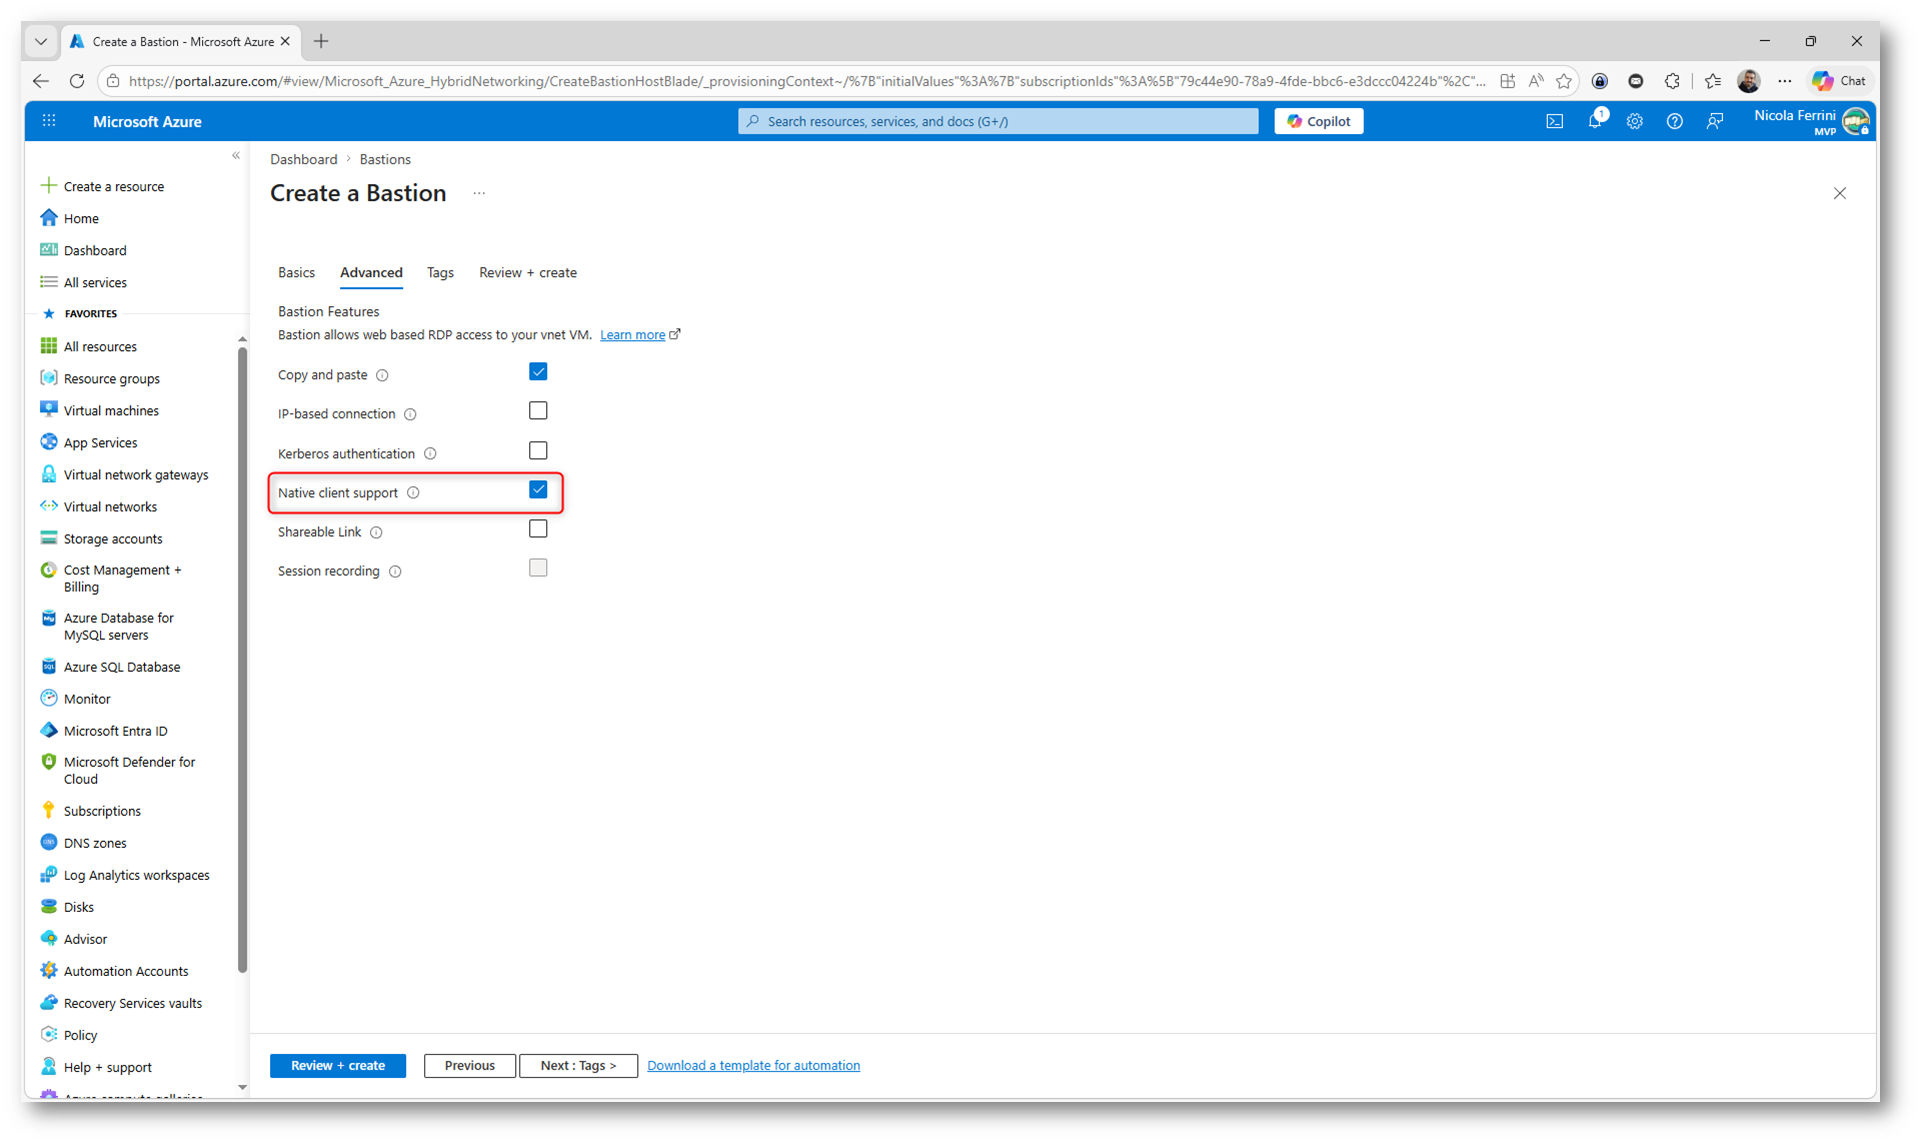Open ellipsis menu beside Create a Bastion
Viewport: 1922px width, 1144px height.
click(x=479, y=194)
